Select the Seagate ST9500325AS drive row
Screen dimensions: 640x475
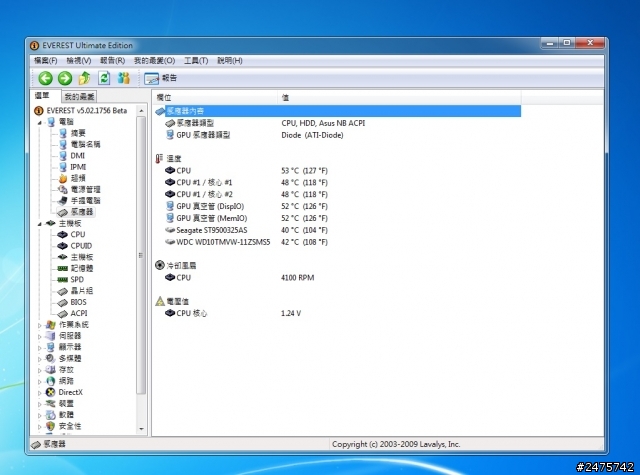pos(338,230)
